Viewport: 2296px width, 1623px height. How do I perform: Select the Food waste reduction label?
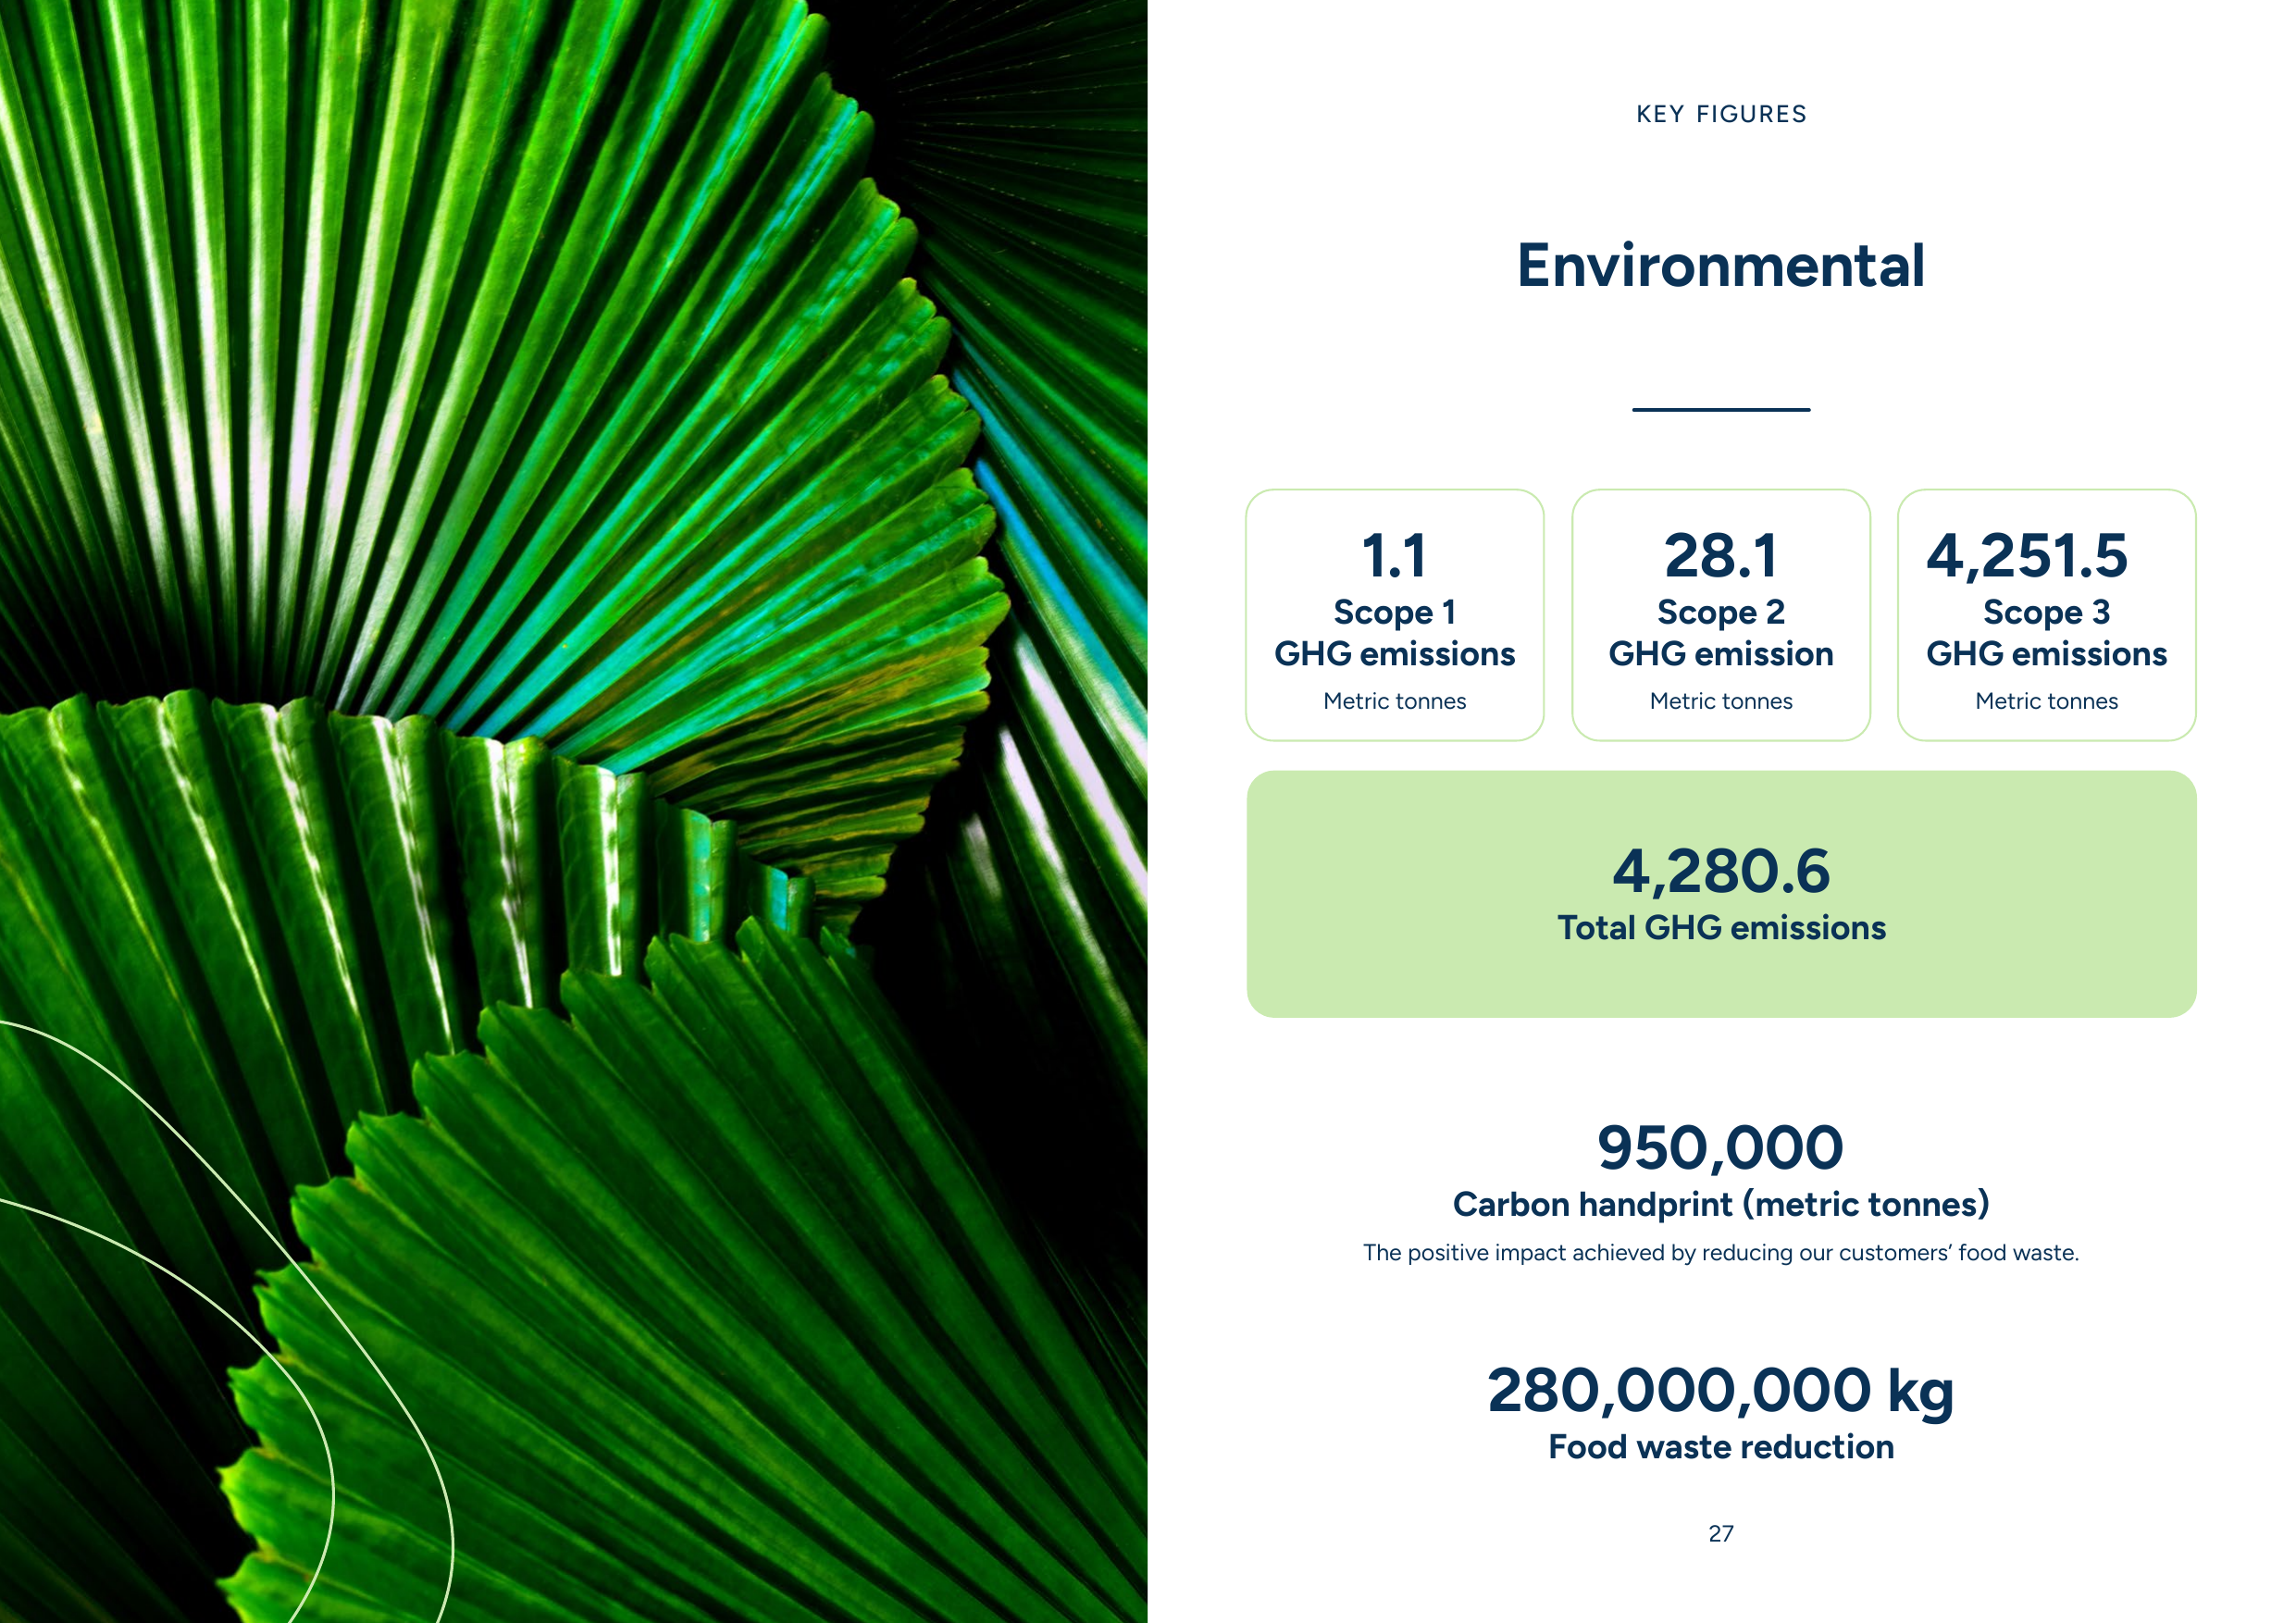pyautogui.click(x=1721, y=1447)
